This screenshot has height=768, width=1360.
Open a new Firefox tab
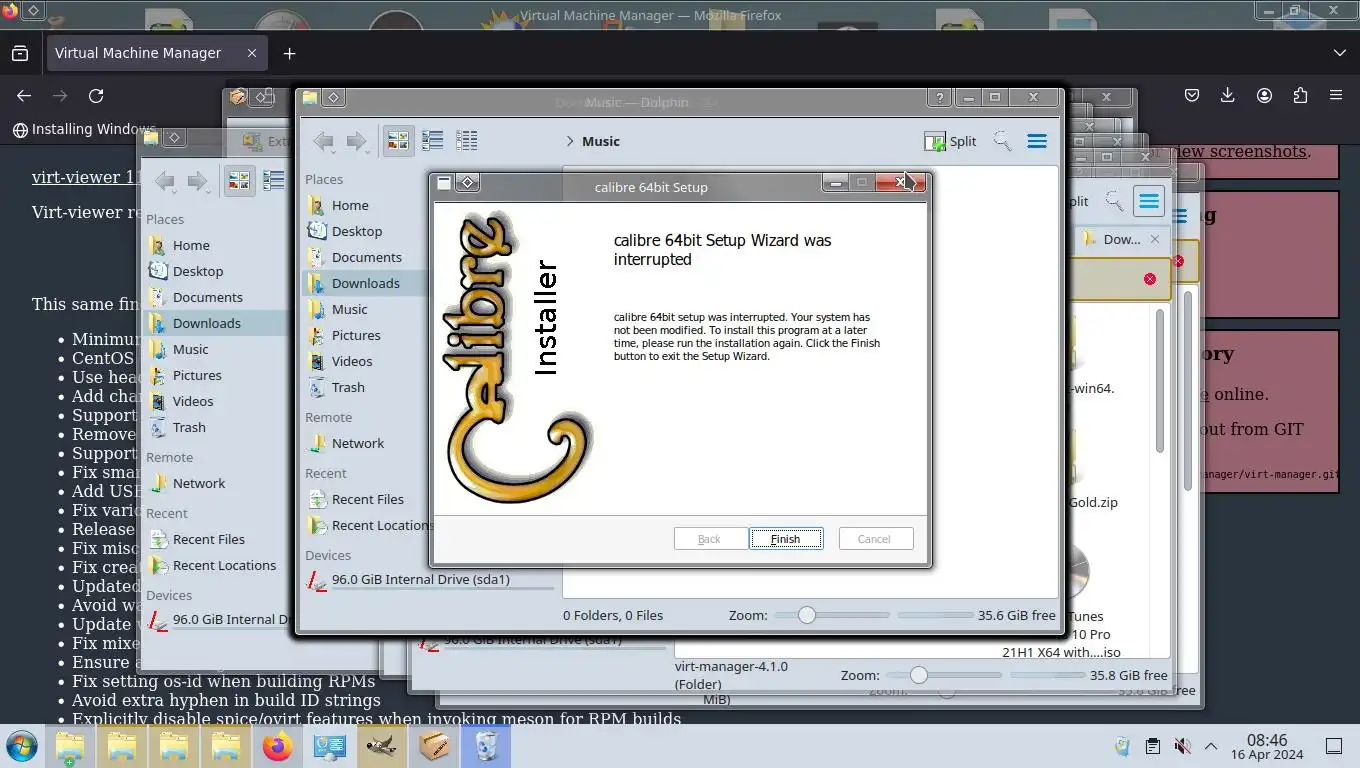[290, 53]
